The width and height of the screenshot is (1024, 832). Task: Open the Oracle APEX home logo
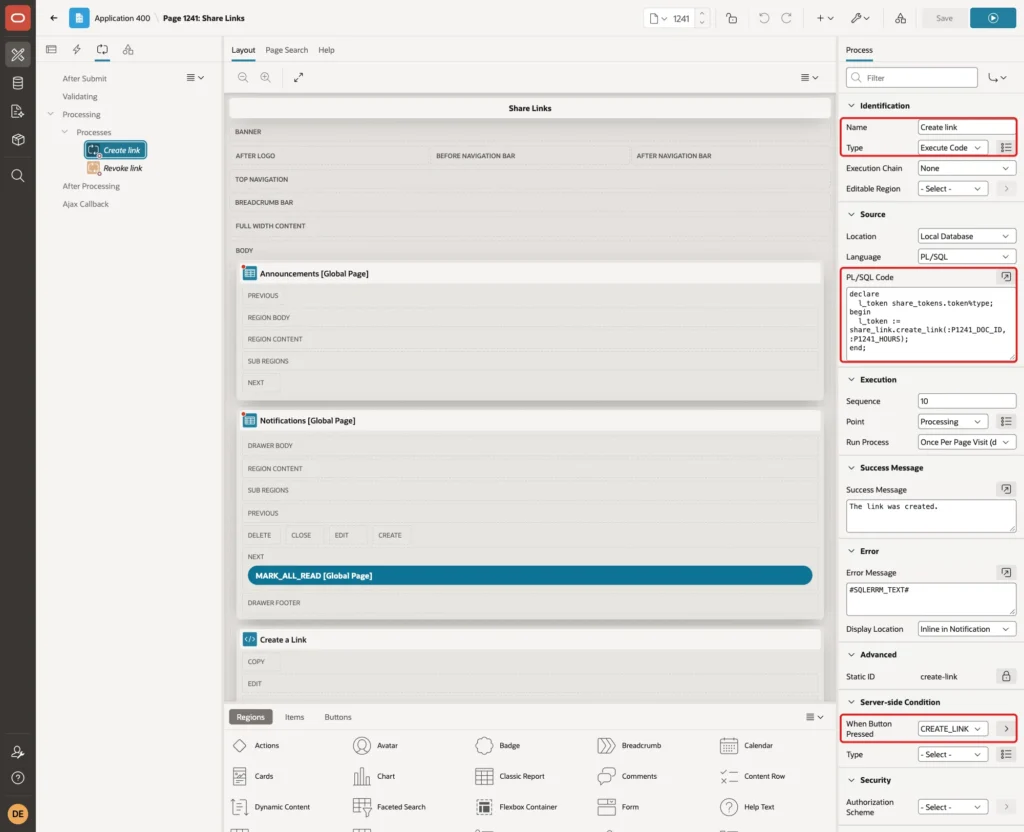[18, 18]
